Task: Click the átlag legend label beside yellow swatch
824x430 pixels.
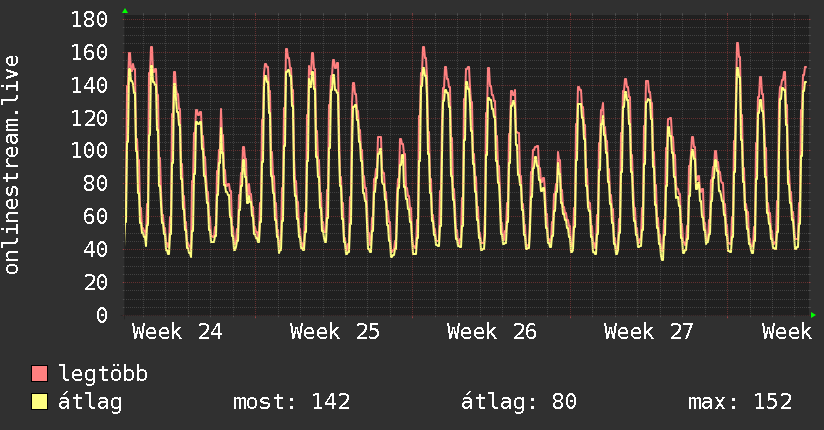Action: pyautogui.click(x=90, y=402)
